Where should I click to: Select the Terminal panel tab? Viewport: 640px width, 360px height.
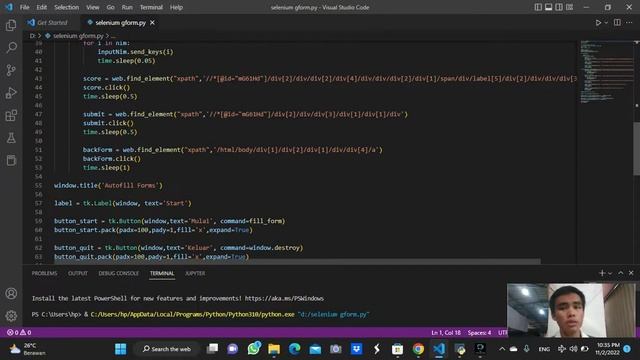162,273
